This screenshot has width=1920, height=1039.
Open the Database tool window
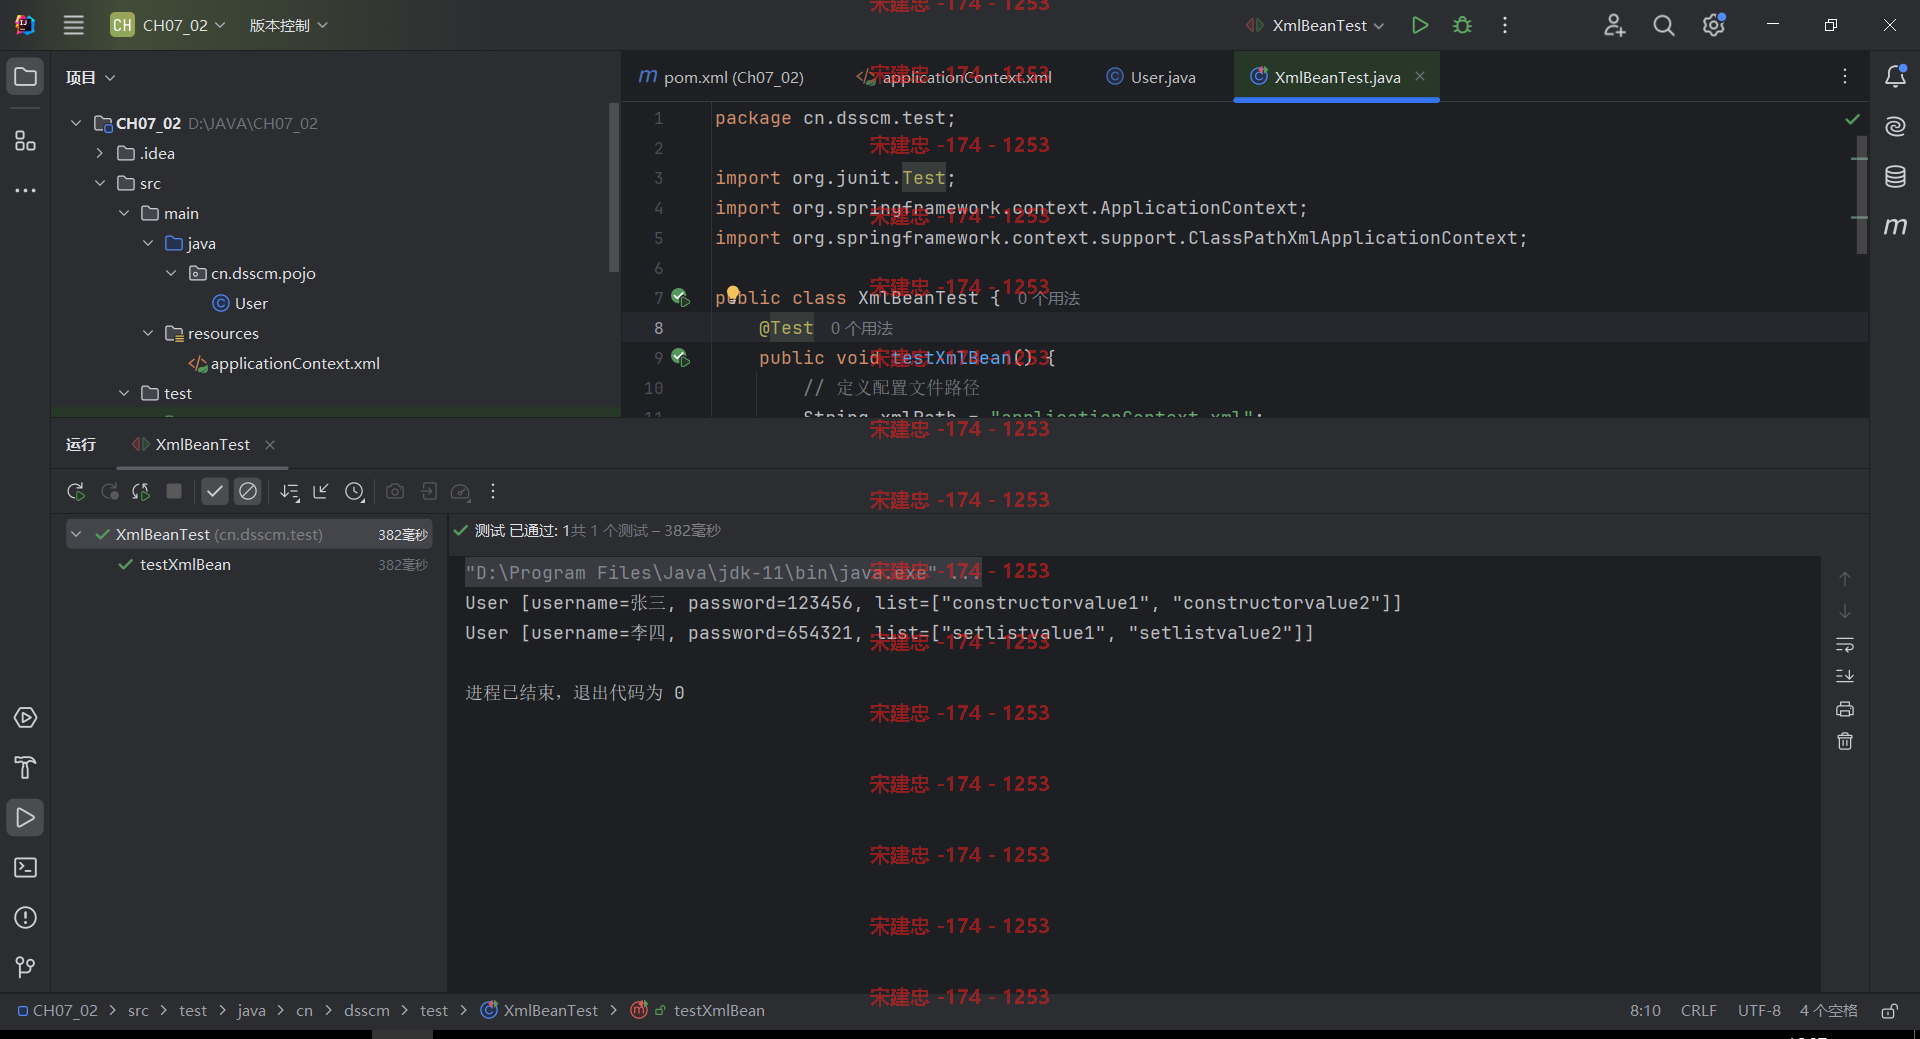coord(1895,177)
